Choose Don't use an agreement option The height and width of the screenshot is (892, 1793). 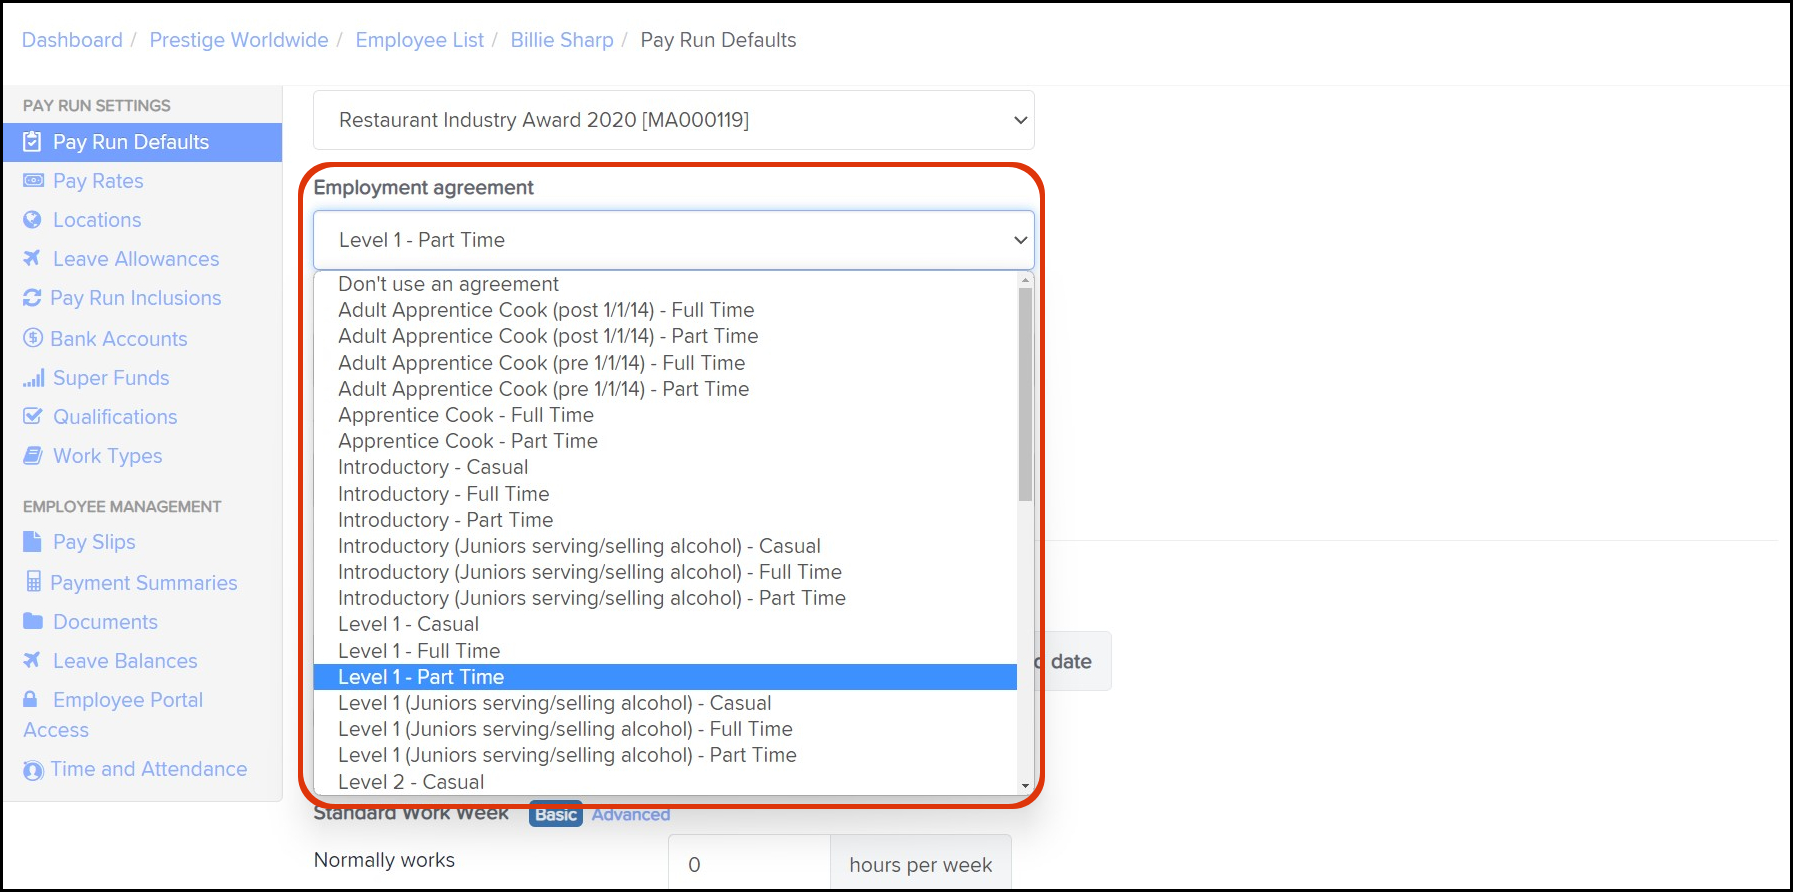(448, 284)
